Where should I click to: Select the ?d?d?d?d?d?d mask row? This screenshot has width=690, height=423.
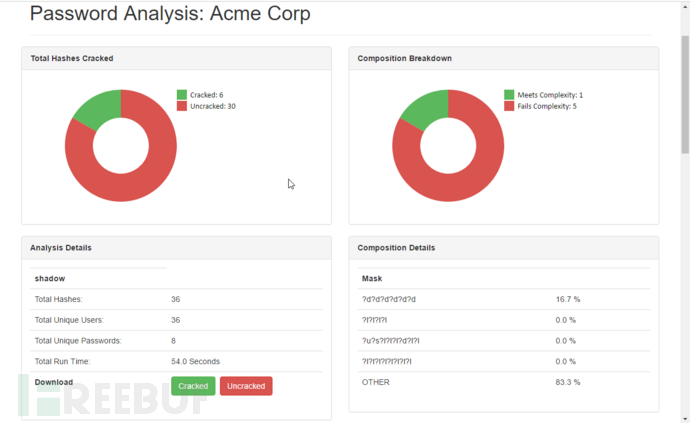503,299
